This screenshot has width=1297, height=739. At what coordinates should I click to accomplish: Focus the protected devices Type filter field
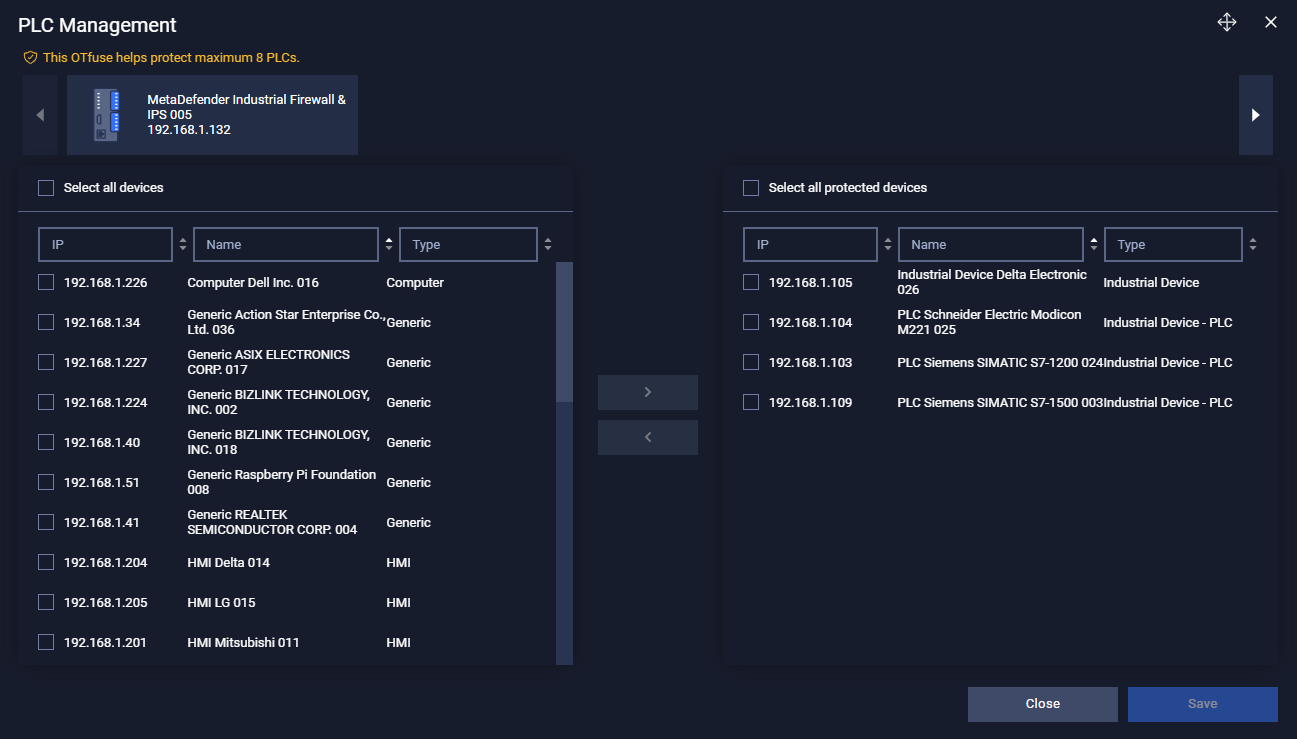tap(1173, 244)
